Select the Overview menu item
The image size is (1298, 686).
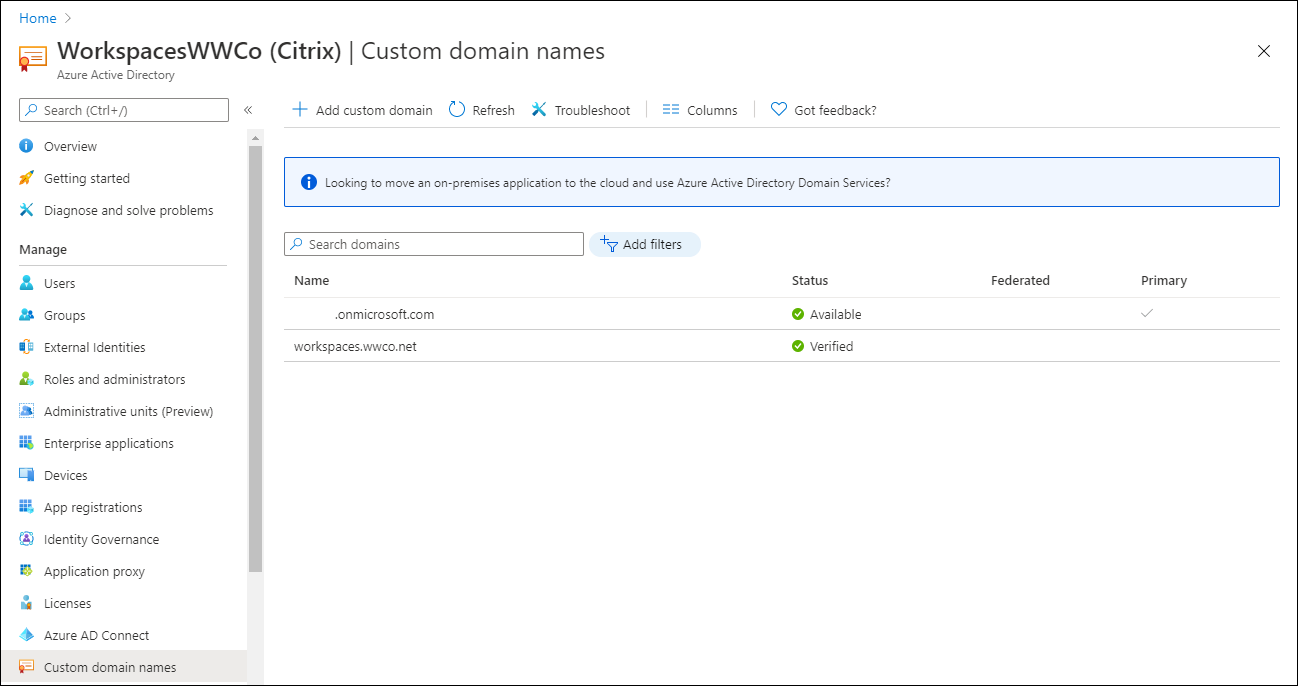(x=70, y=146)
